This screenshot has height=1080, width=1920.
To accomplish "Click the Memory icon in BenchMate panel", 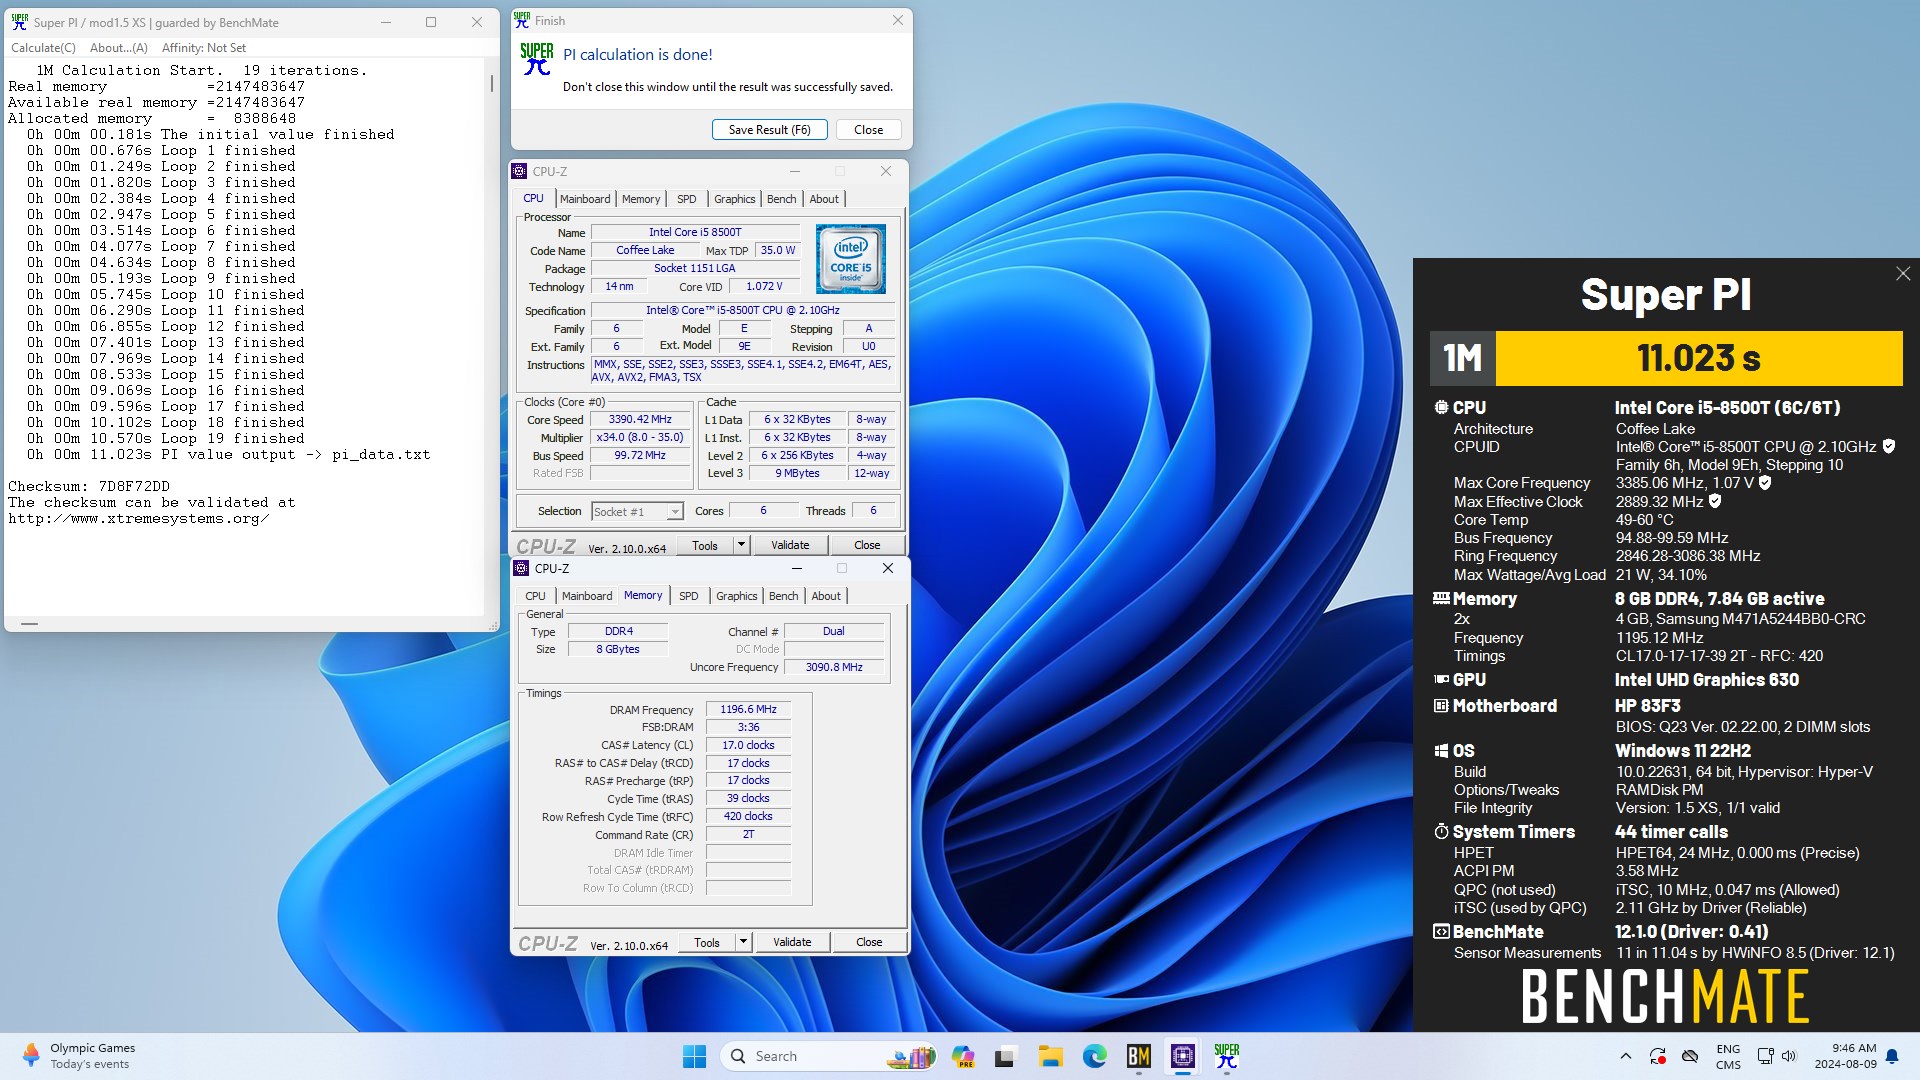I will pyautogui.click(x=1441, y=599).
